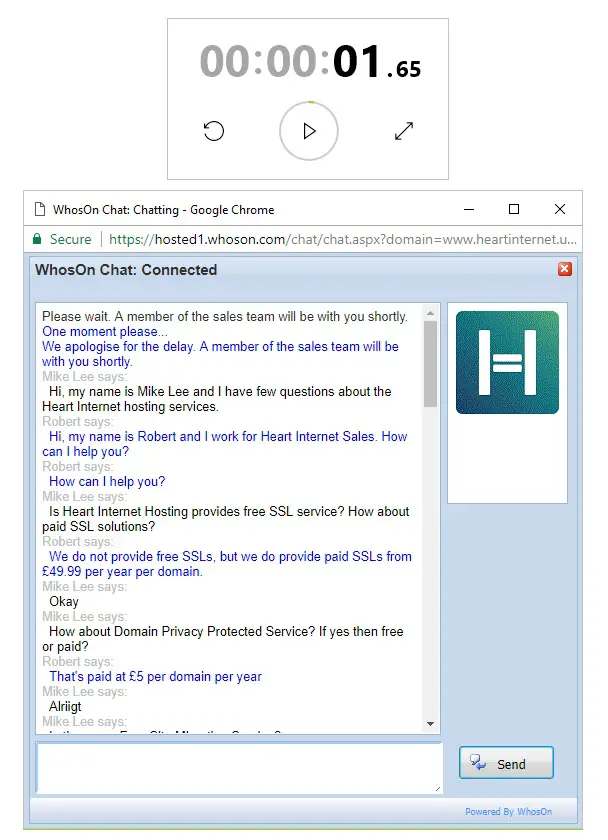Click inside the message input box
Image resolution: width=608 pixels, height=840 pixels.
click(x=239, y=768)
